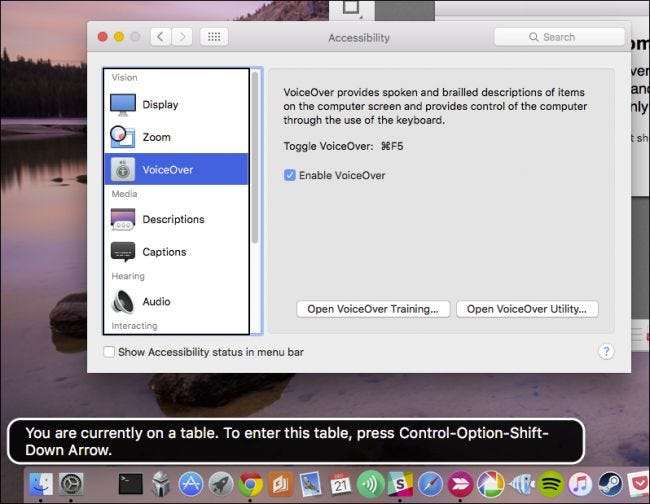Click the help question mark button
Screen dimensions: 650x504
tap(605, 352)
